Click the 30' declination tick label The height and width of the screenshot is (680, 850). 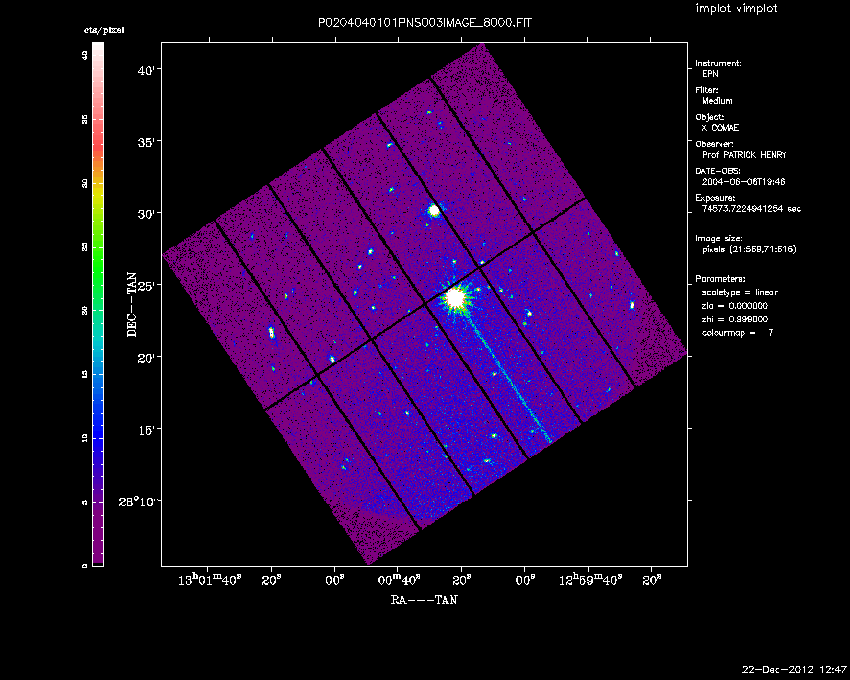147,214
